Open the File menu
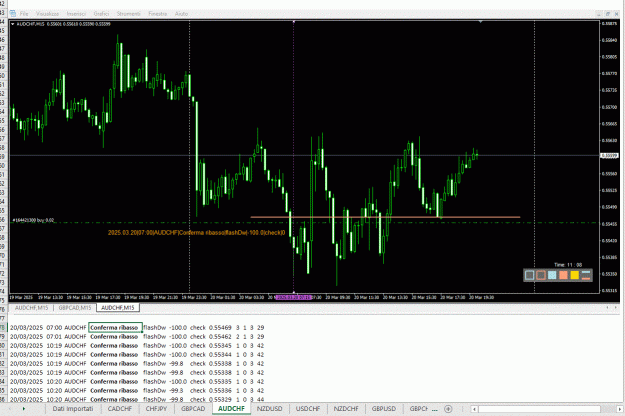The height and width of the screenshot is (416, 625). click(x=24, y=14)
